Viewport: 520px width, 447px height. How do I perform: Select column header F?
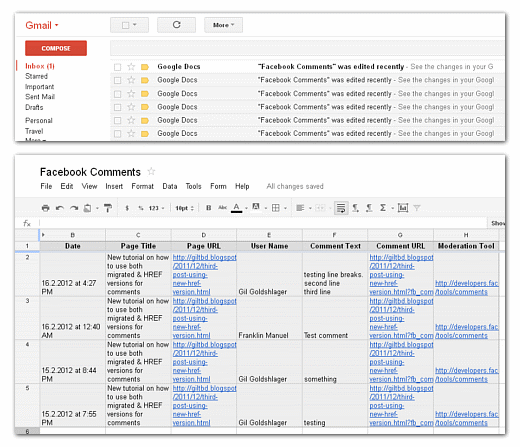click(335, 235)
